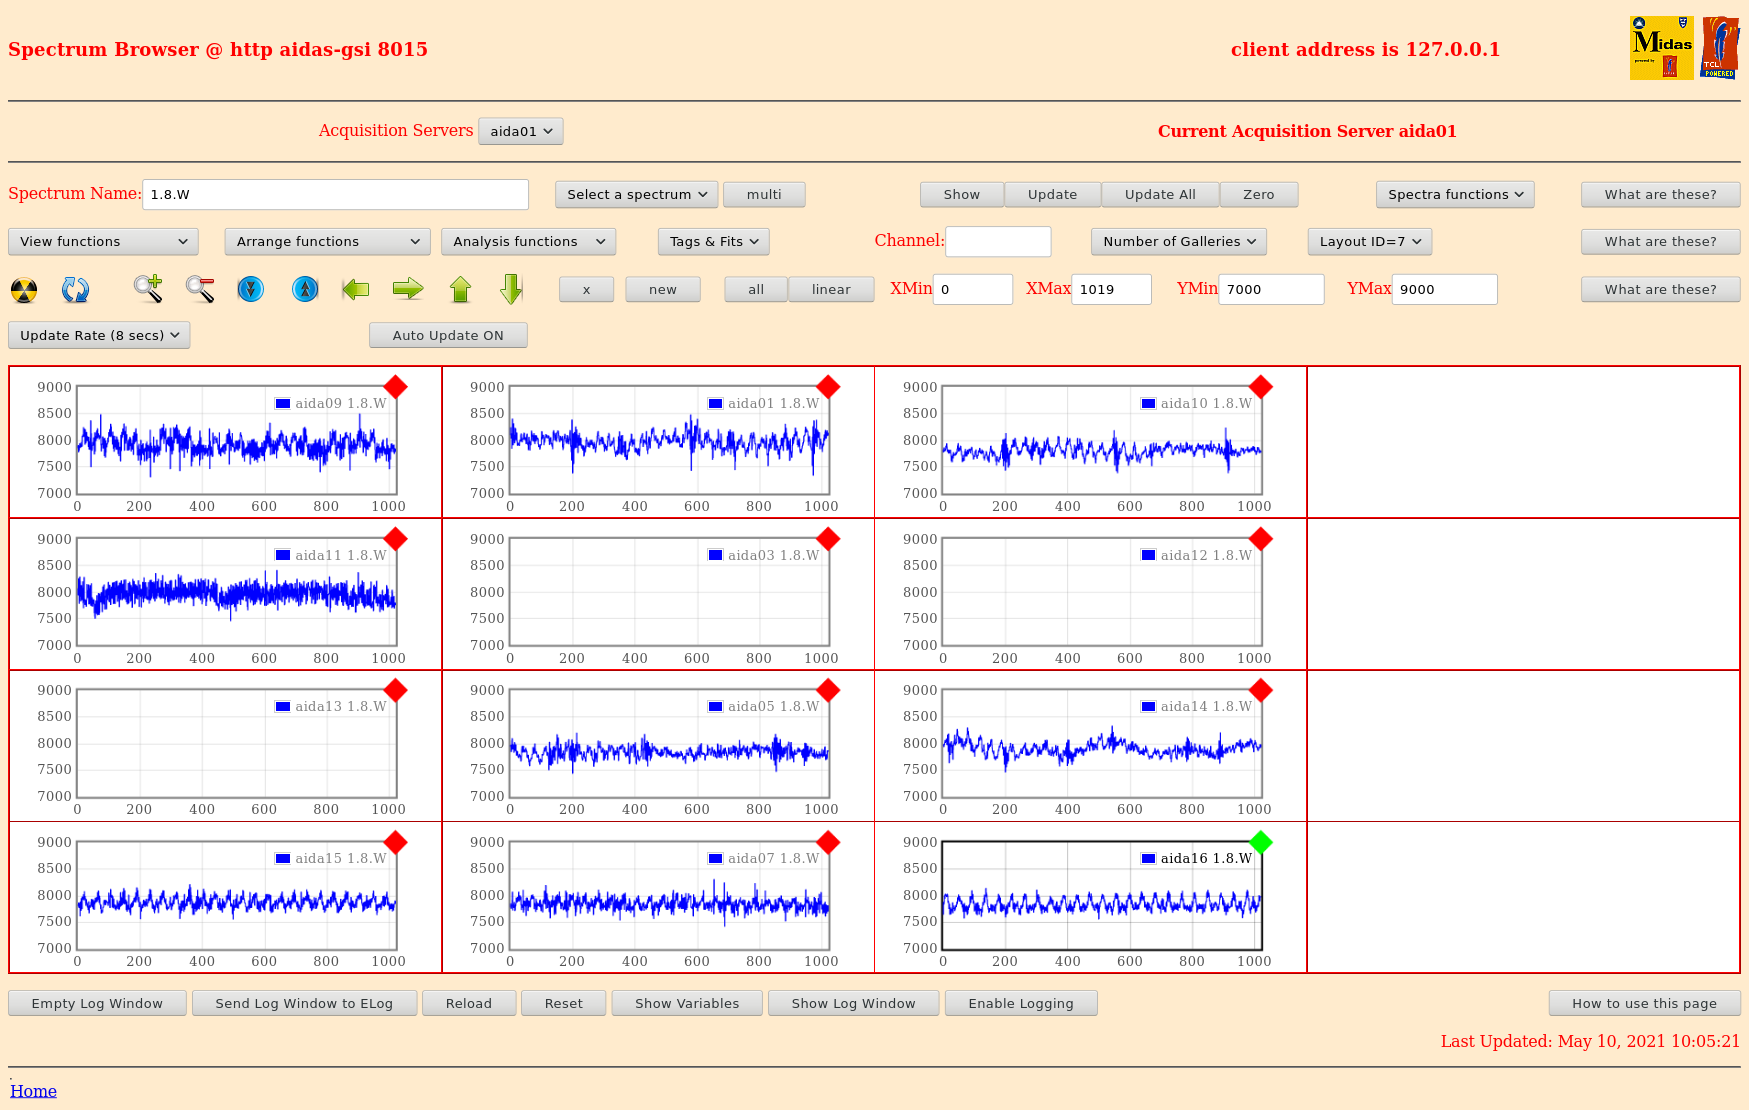This screenshot has width=1749, height=1110.
Task: Toggle the linear scale button
Action: pyautogui.click(x=831, y=290)
